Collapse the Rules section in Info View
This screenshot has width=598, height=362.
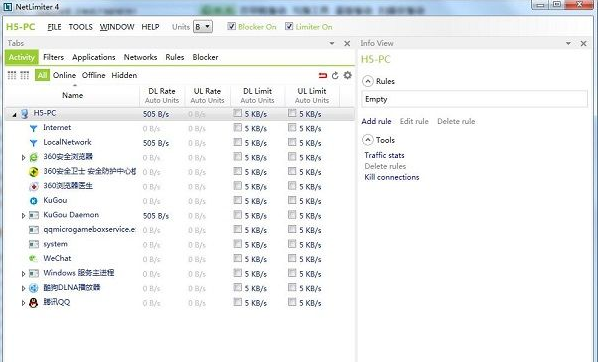(368, 81)
